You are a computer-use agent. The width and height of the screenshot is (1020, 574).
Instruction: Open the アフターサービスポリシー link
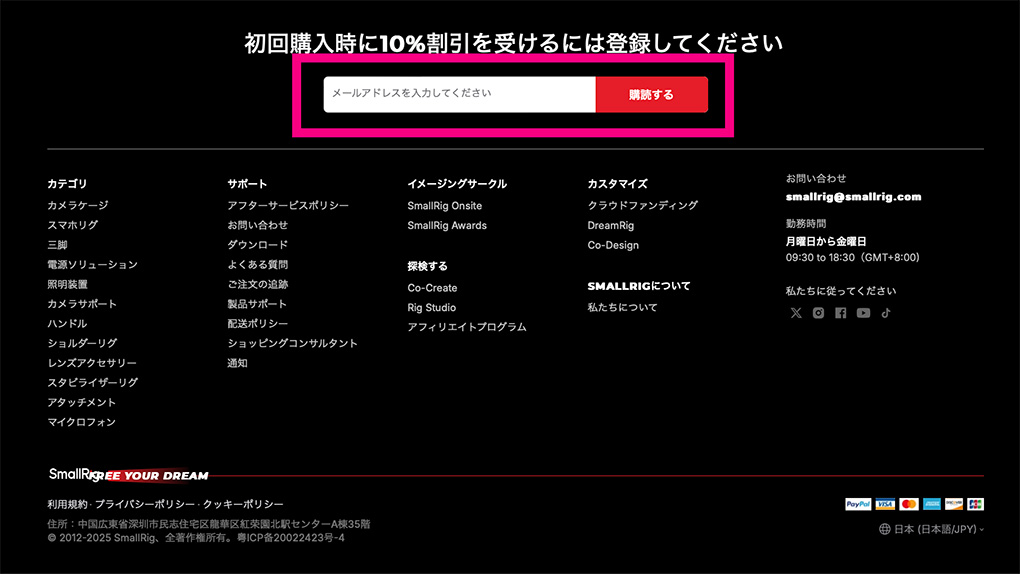click(288, 205)
